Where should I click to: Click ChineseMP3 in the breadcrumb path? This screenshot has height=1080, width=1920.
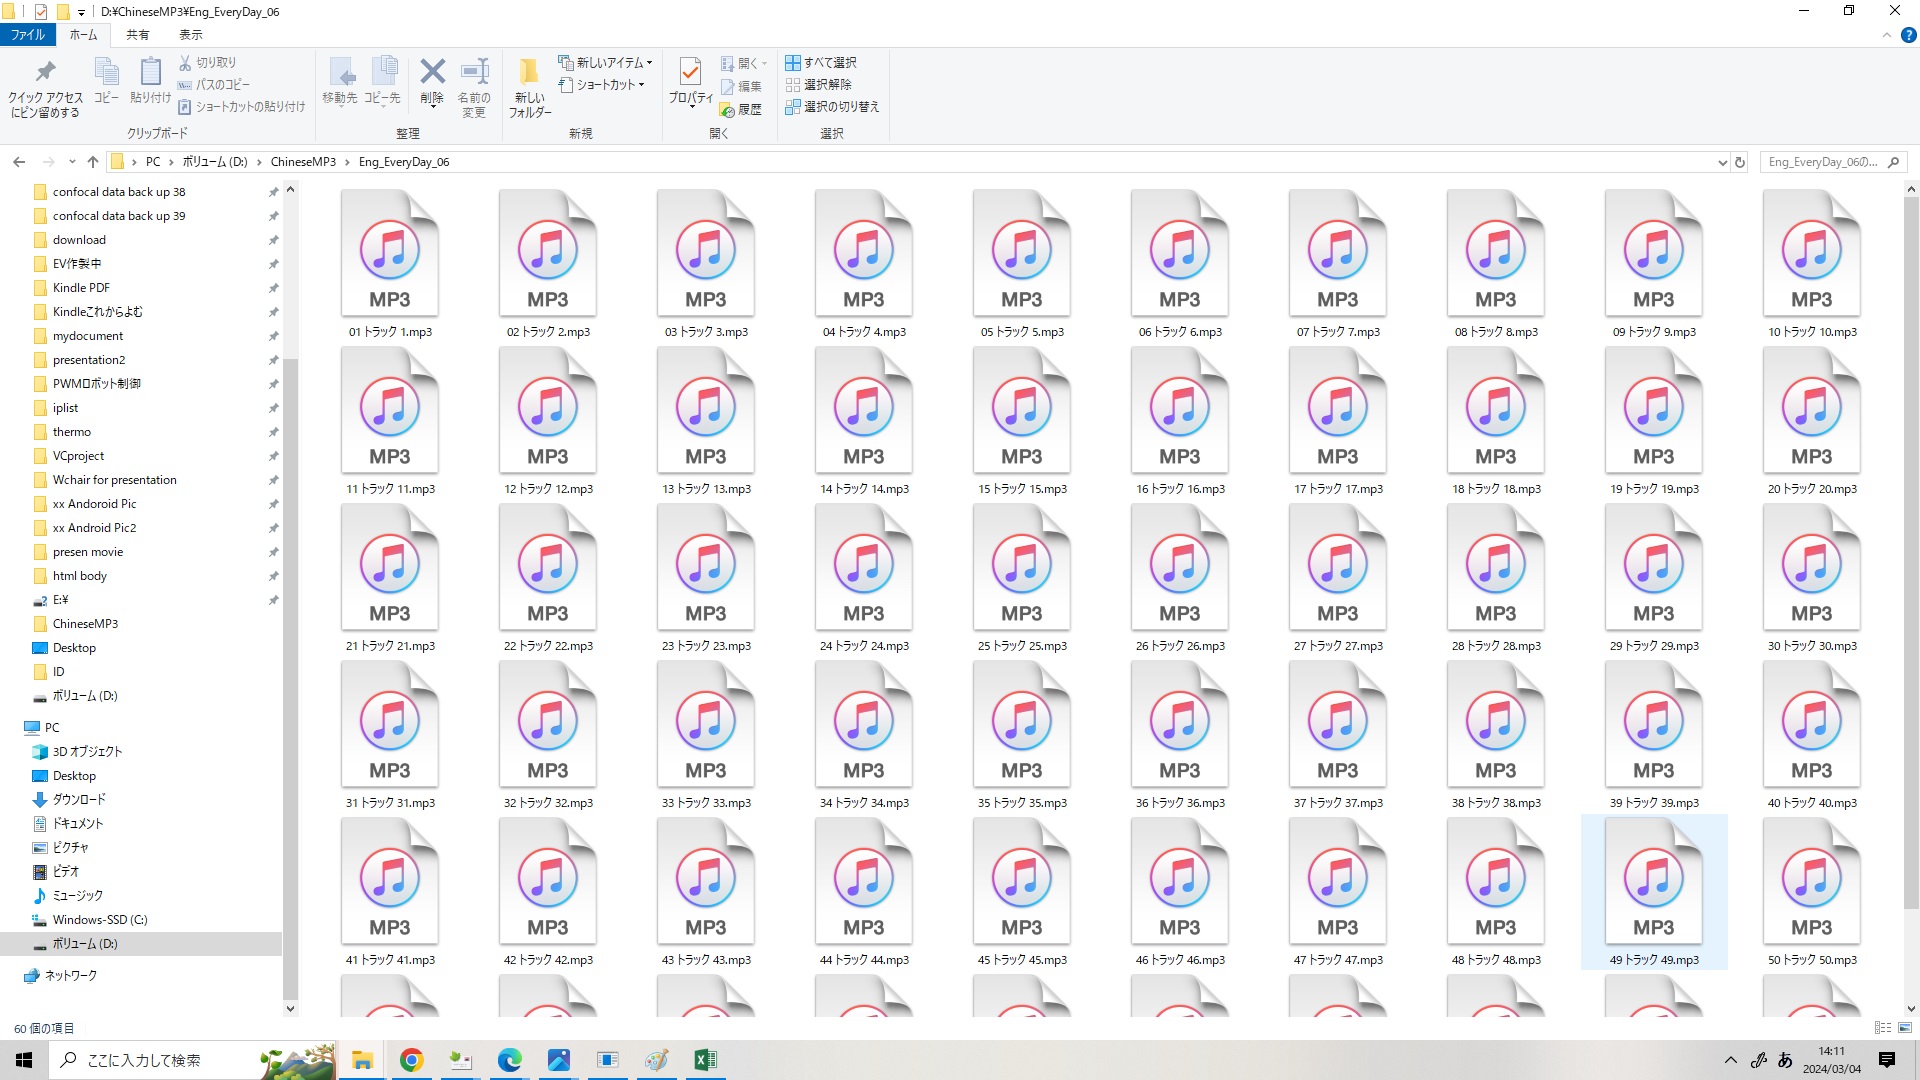(303, 162)
